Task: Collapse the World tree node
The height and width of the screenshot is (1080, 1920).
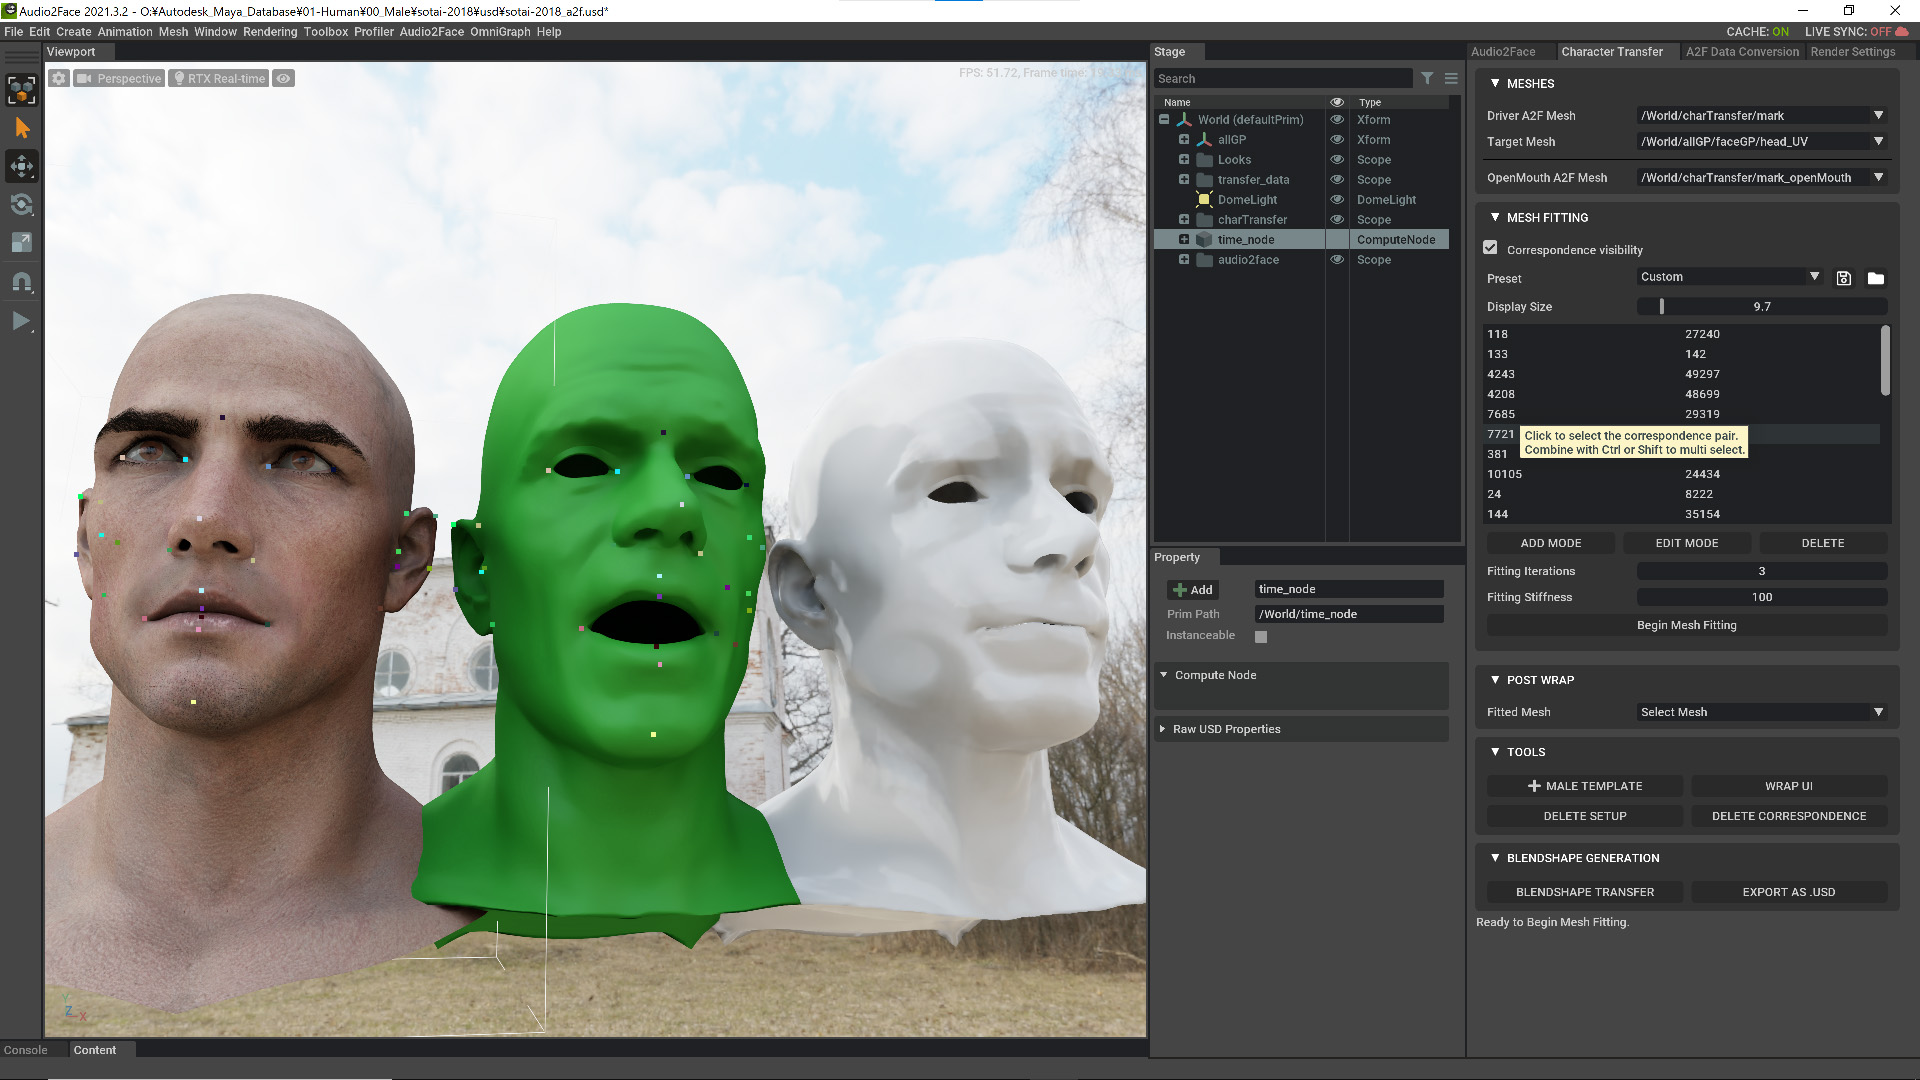Action: pyautogui.click(x=1164, y=119)
